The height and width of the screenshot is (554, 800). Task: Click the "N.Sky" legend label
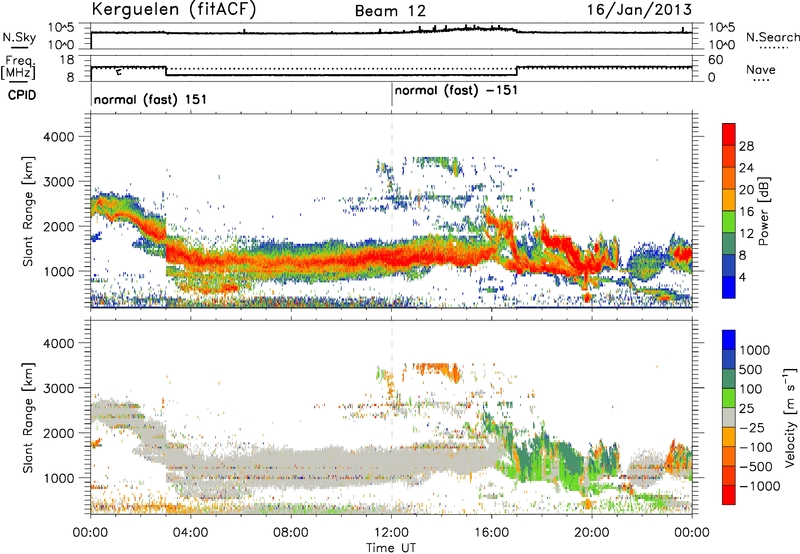pos(19,37)
